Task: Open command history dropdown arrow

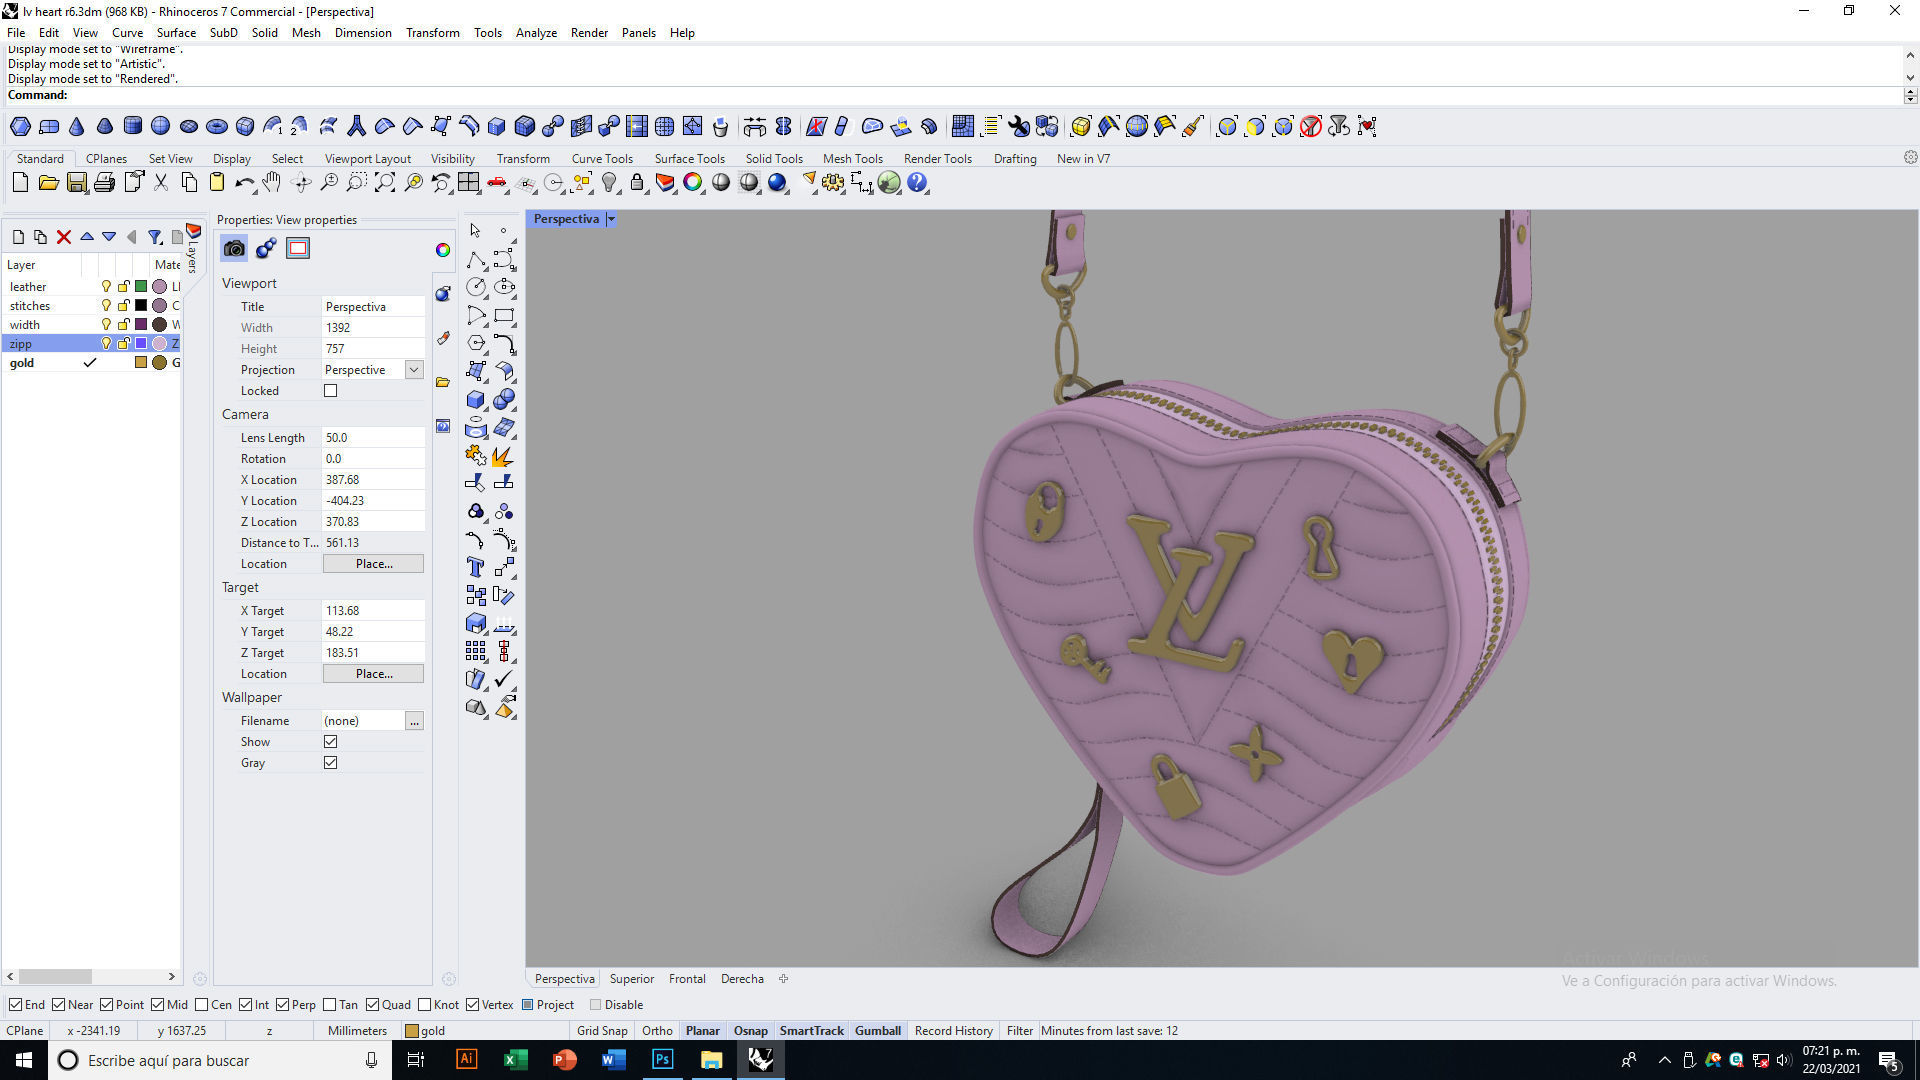Action: [x=1910, y=96]
